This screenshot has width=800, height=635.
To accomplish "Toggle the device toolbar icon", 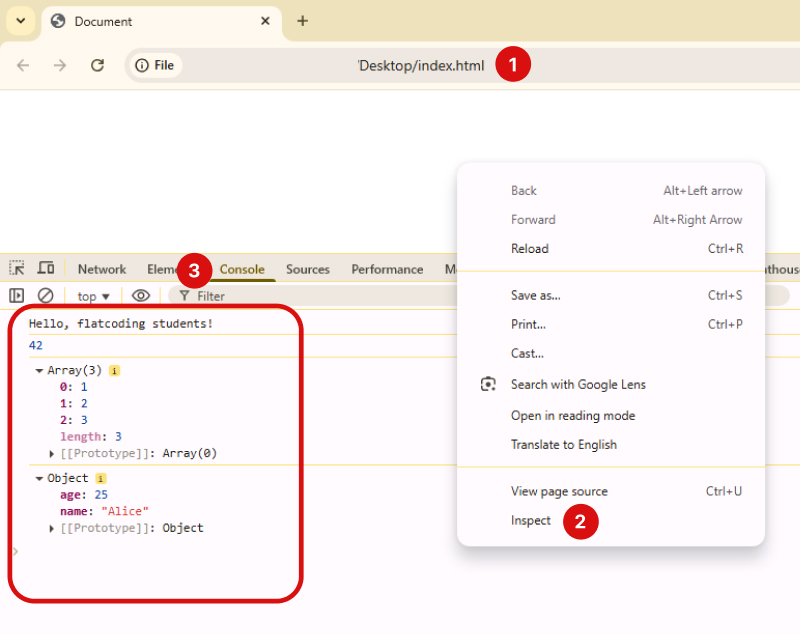I will (46, 268).
